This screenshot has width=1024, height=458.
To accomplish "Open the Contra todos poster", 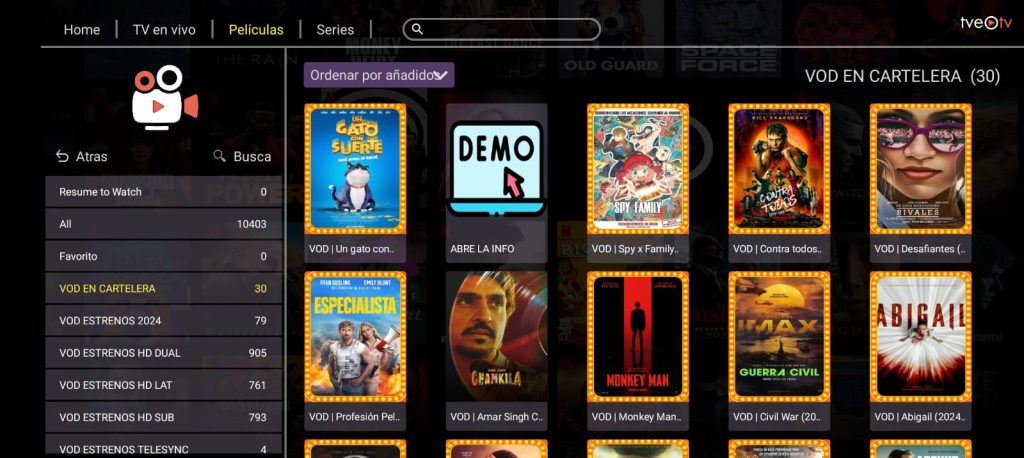I will tap(779, 169).
